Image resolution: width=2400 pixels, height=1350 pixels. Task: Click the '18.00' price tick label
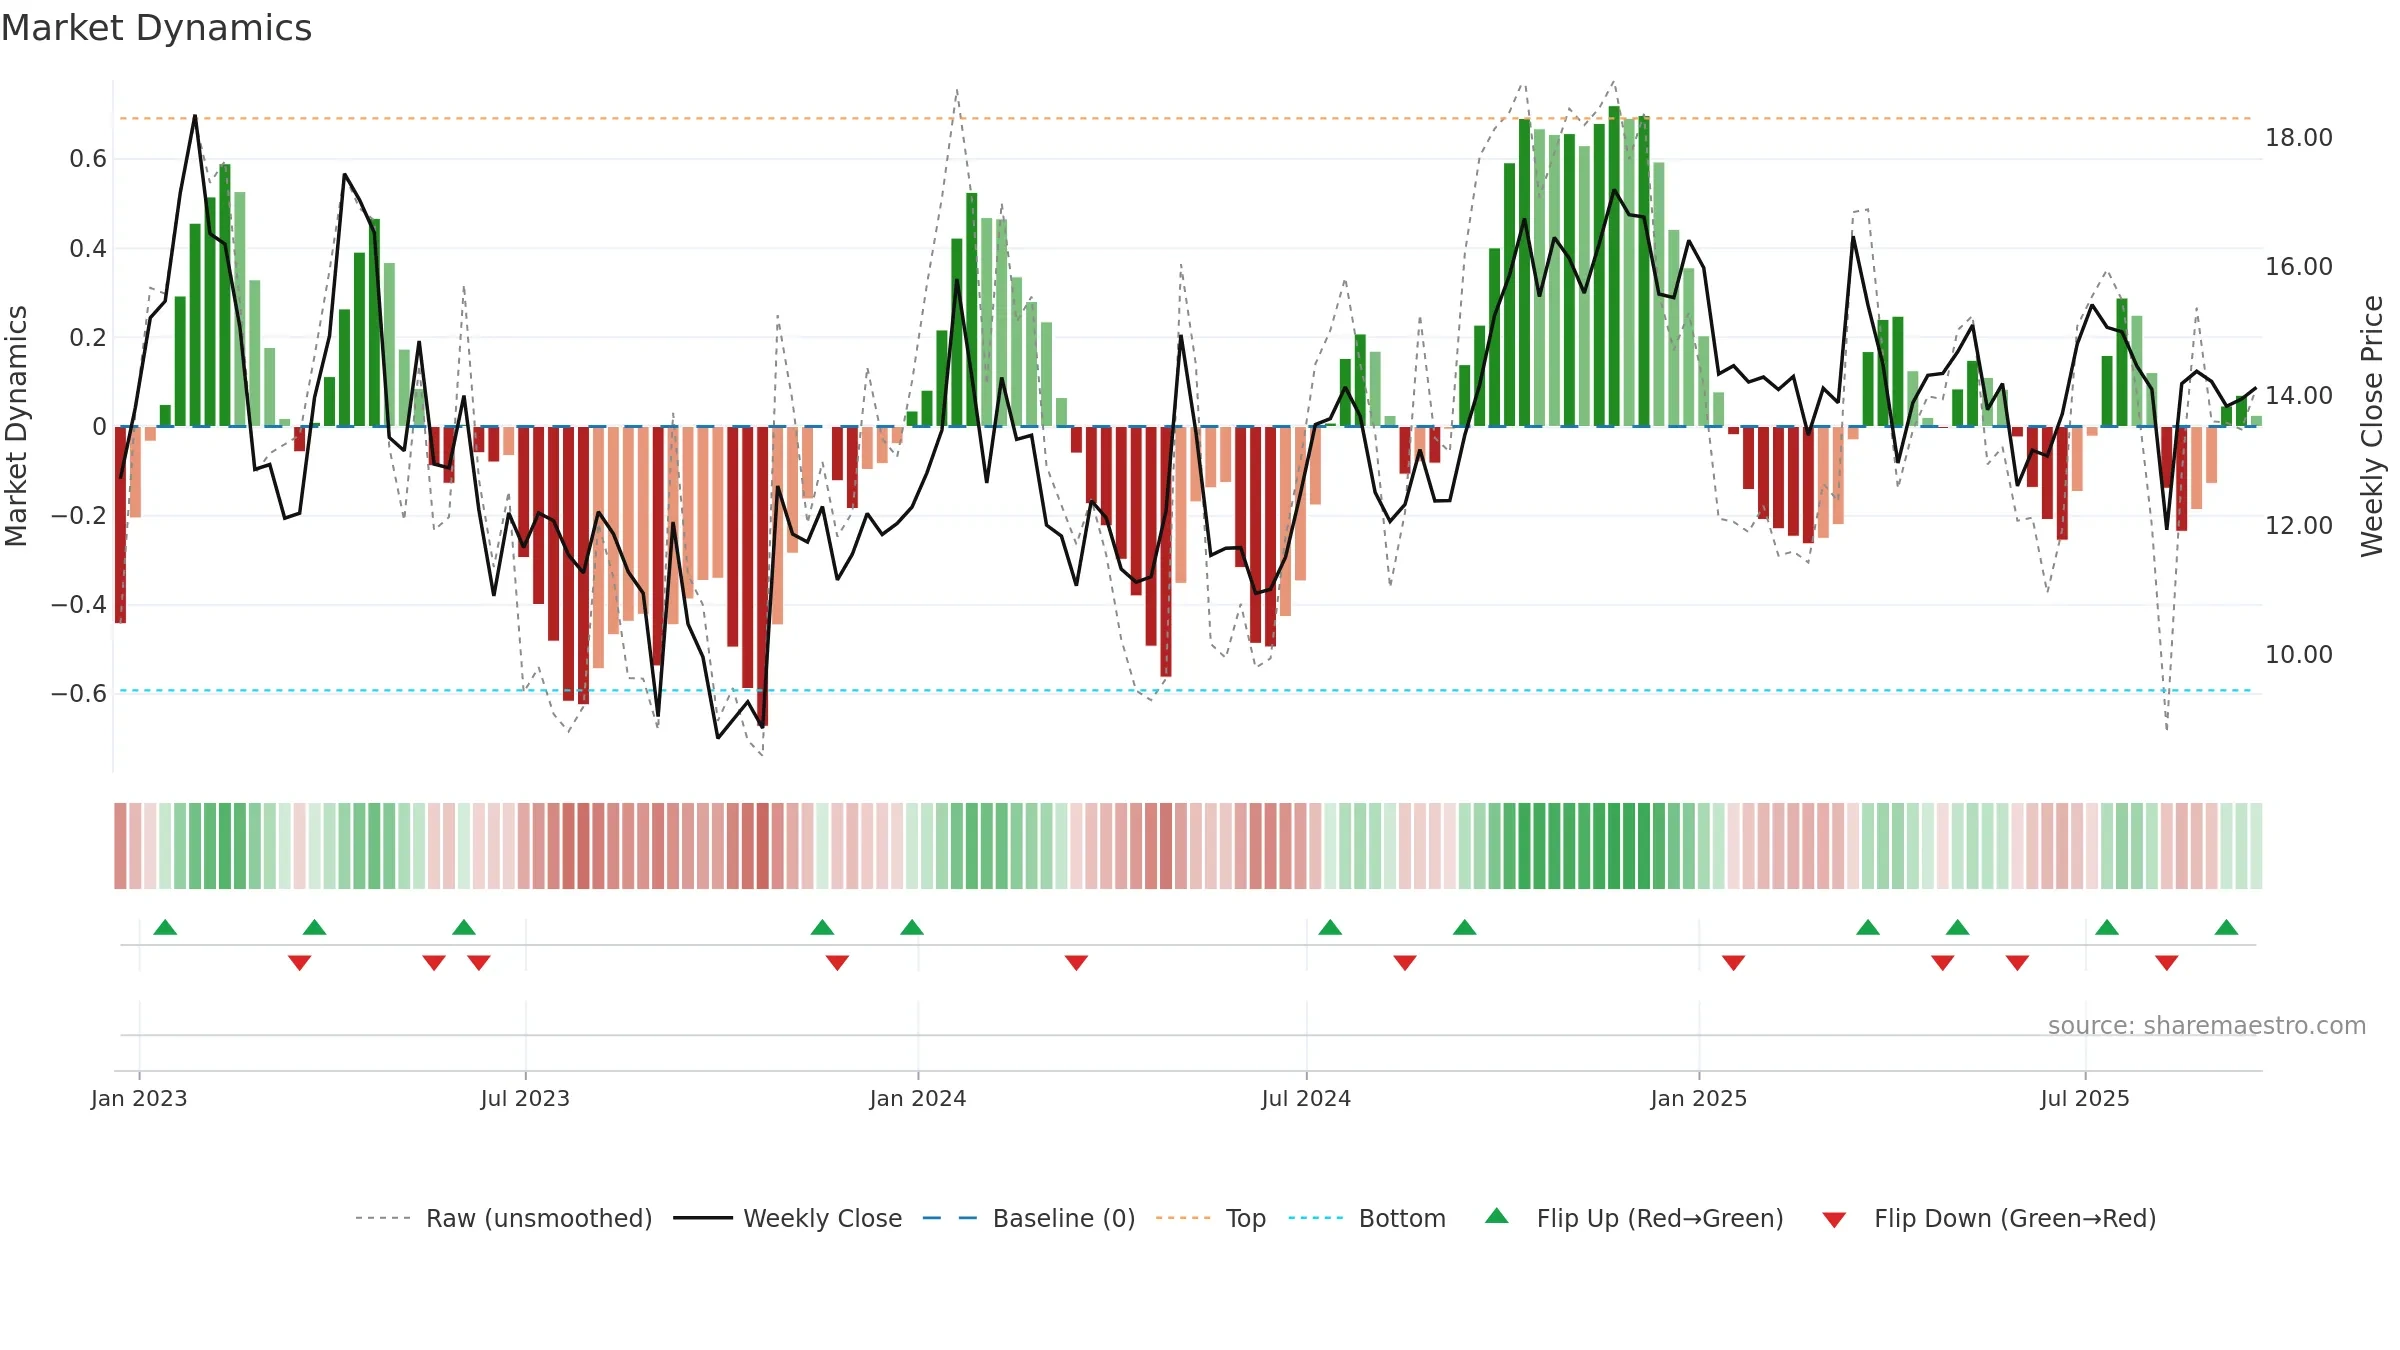point(2299,138)
